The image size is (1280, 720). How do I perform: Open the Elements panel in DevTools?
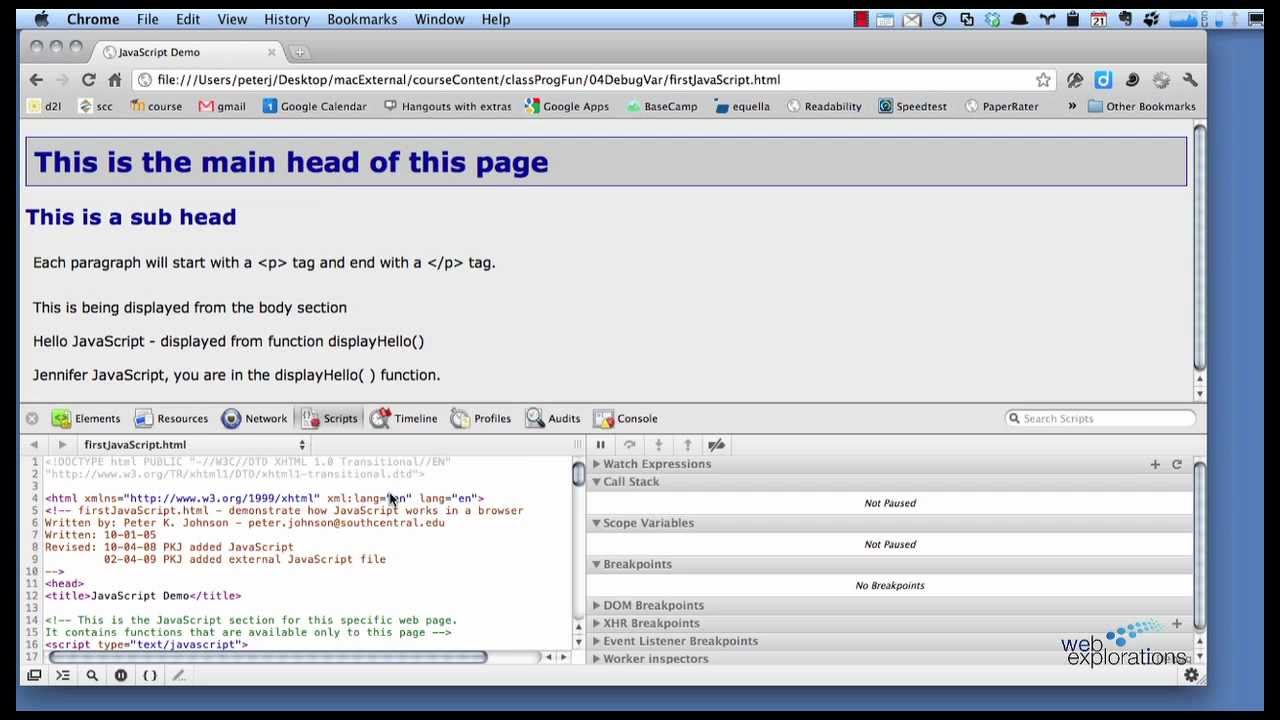[86, 419]
